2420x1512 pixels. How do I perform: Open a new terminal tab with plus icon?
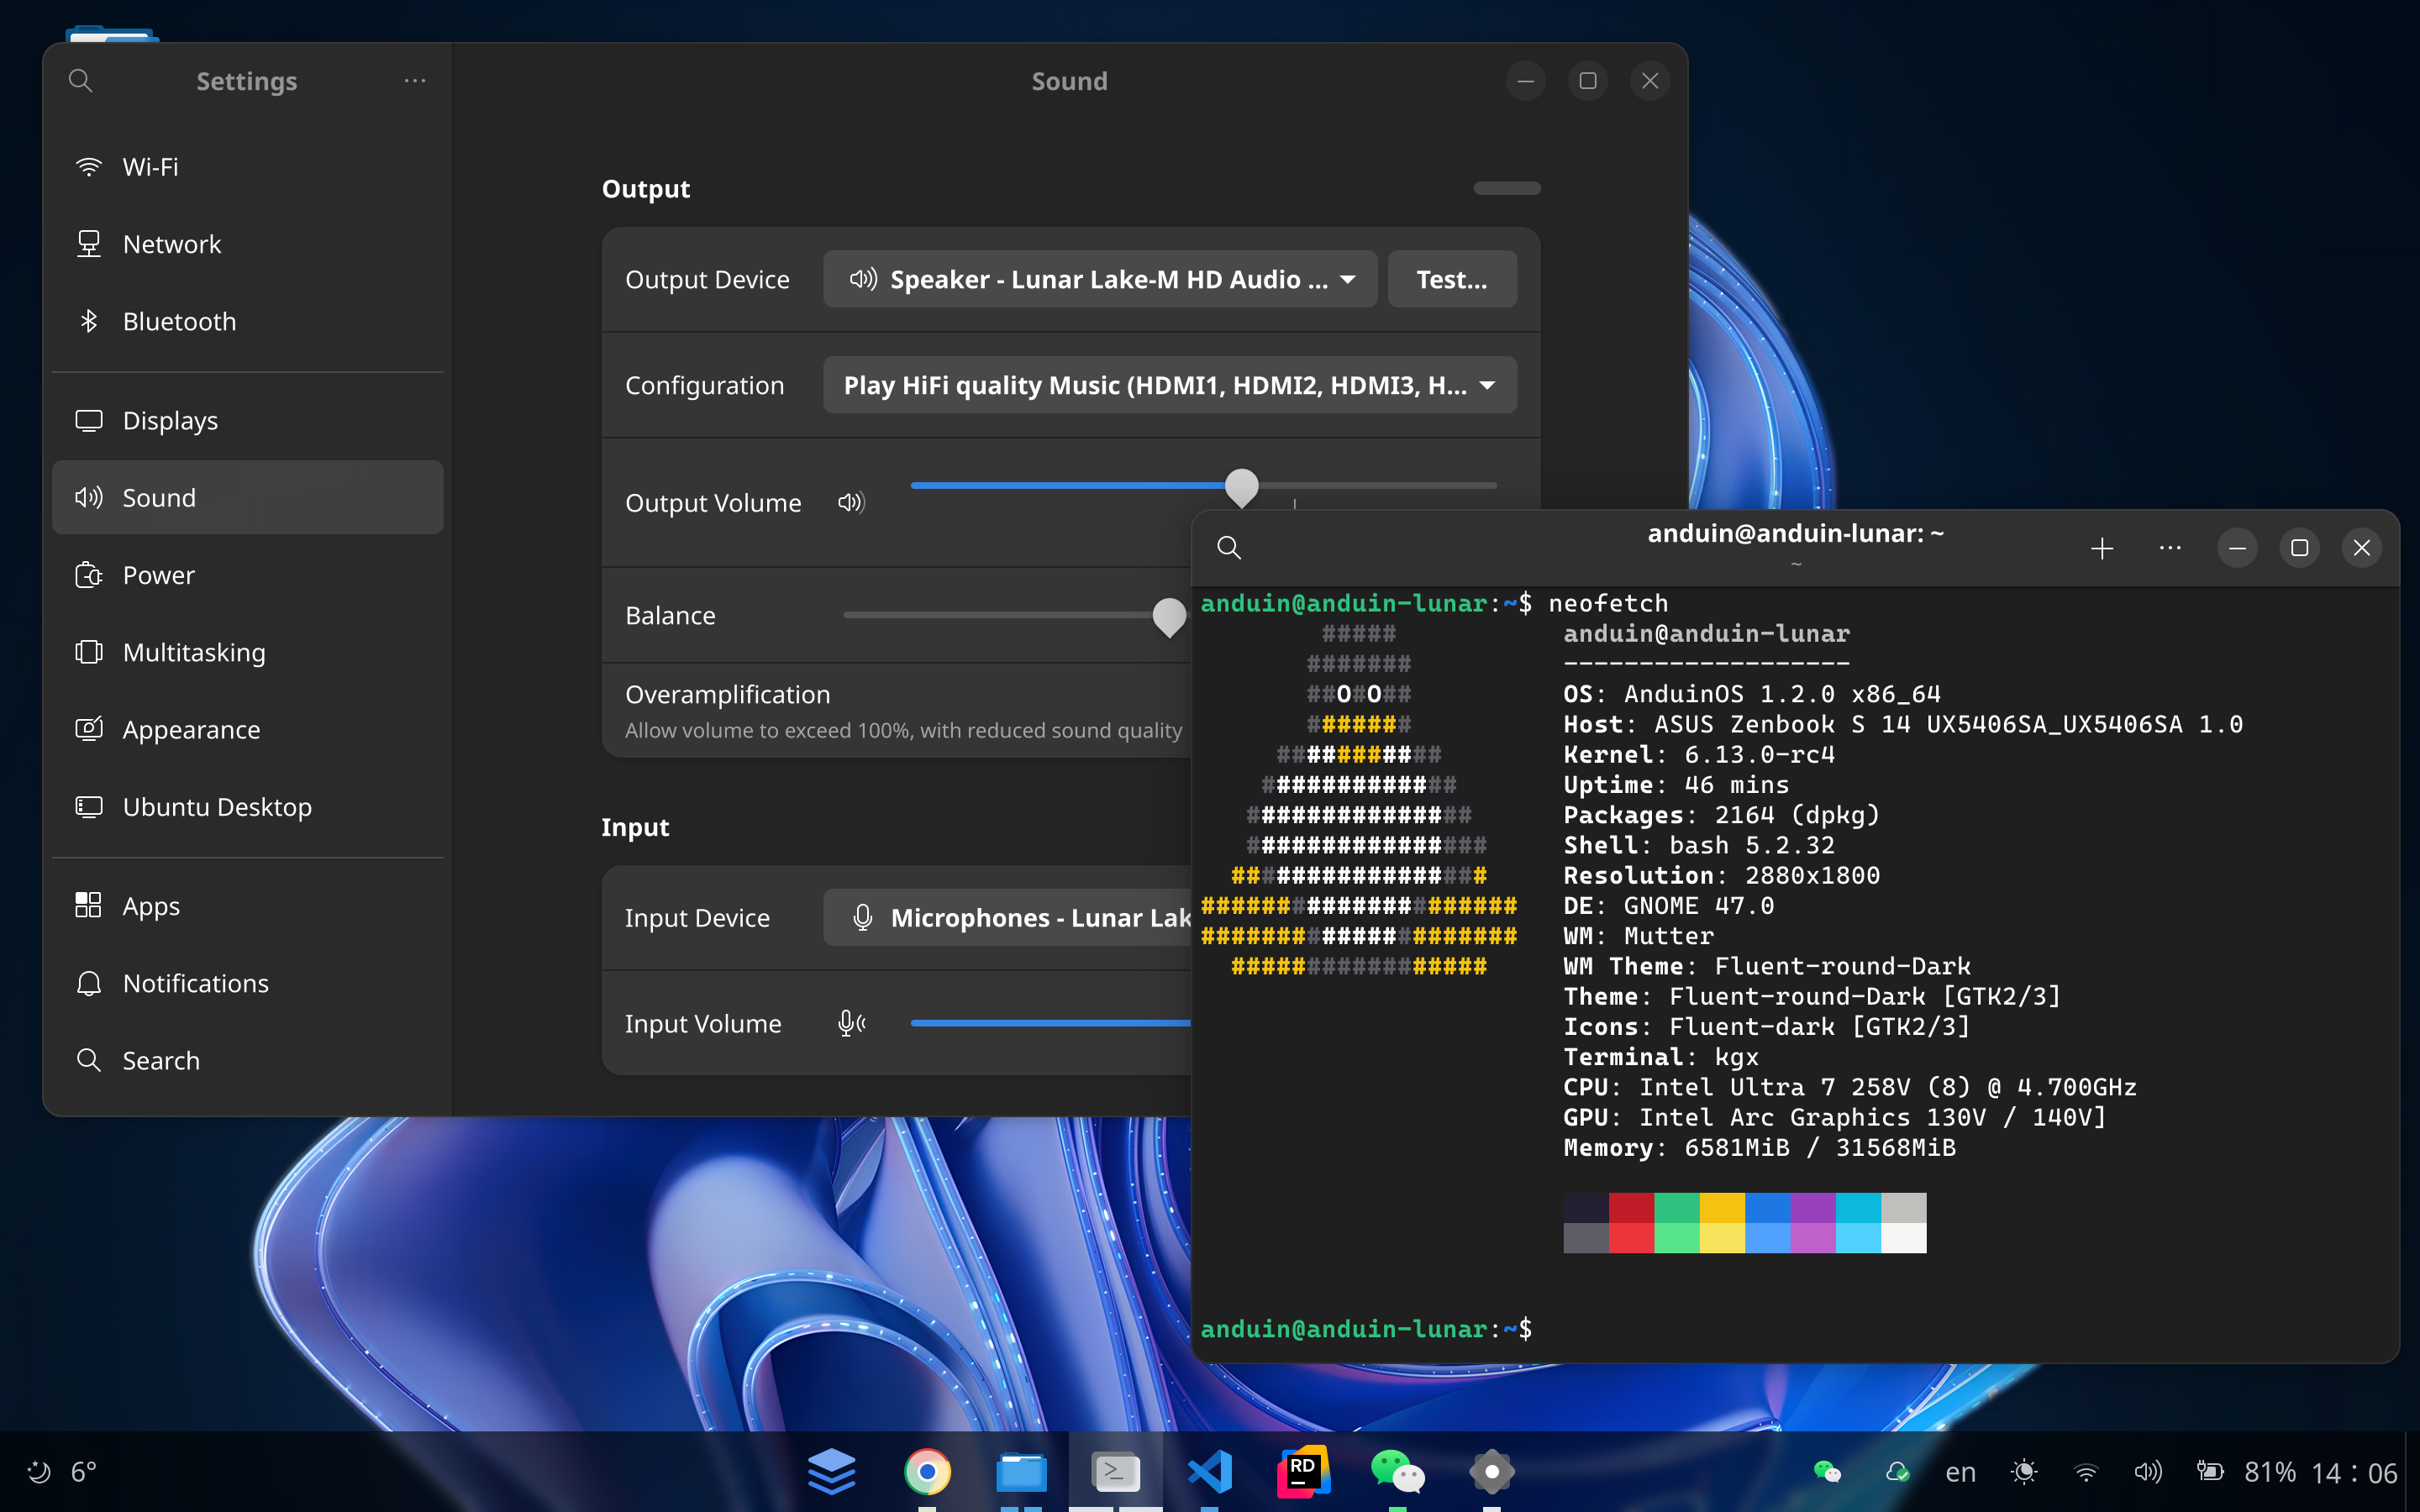pos(2102,548)
